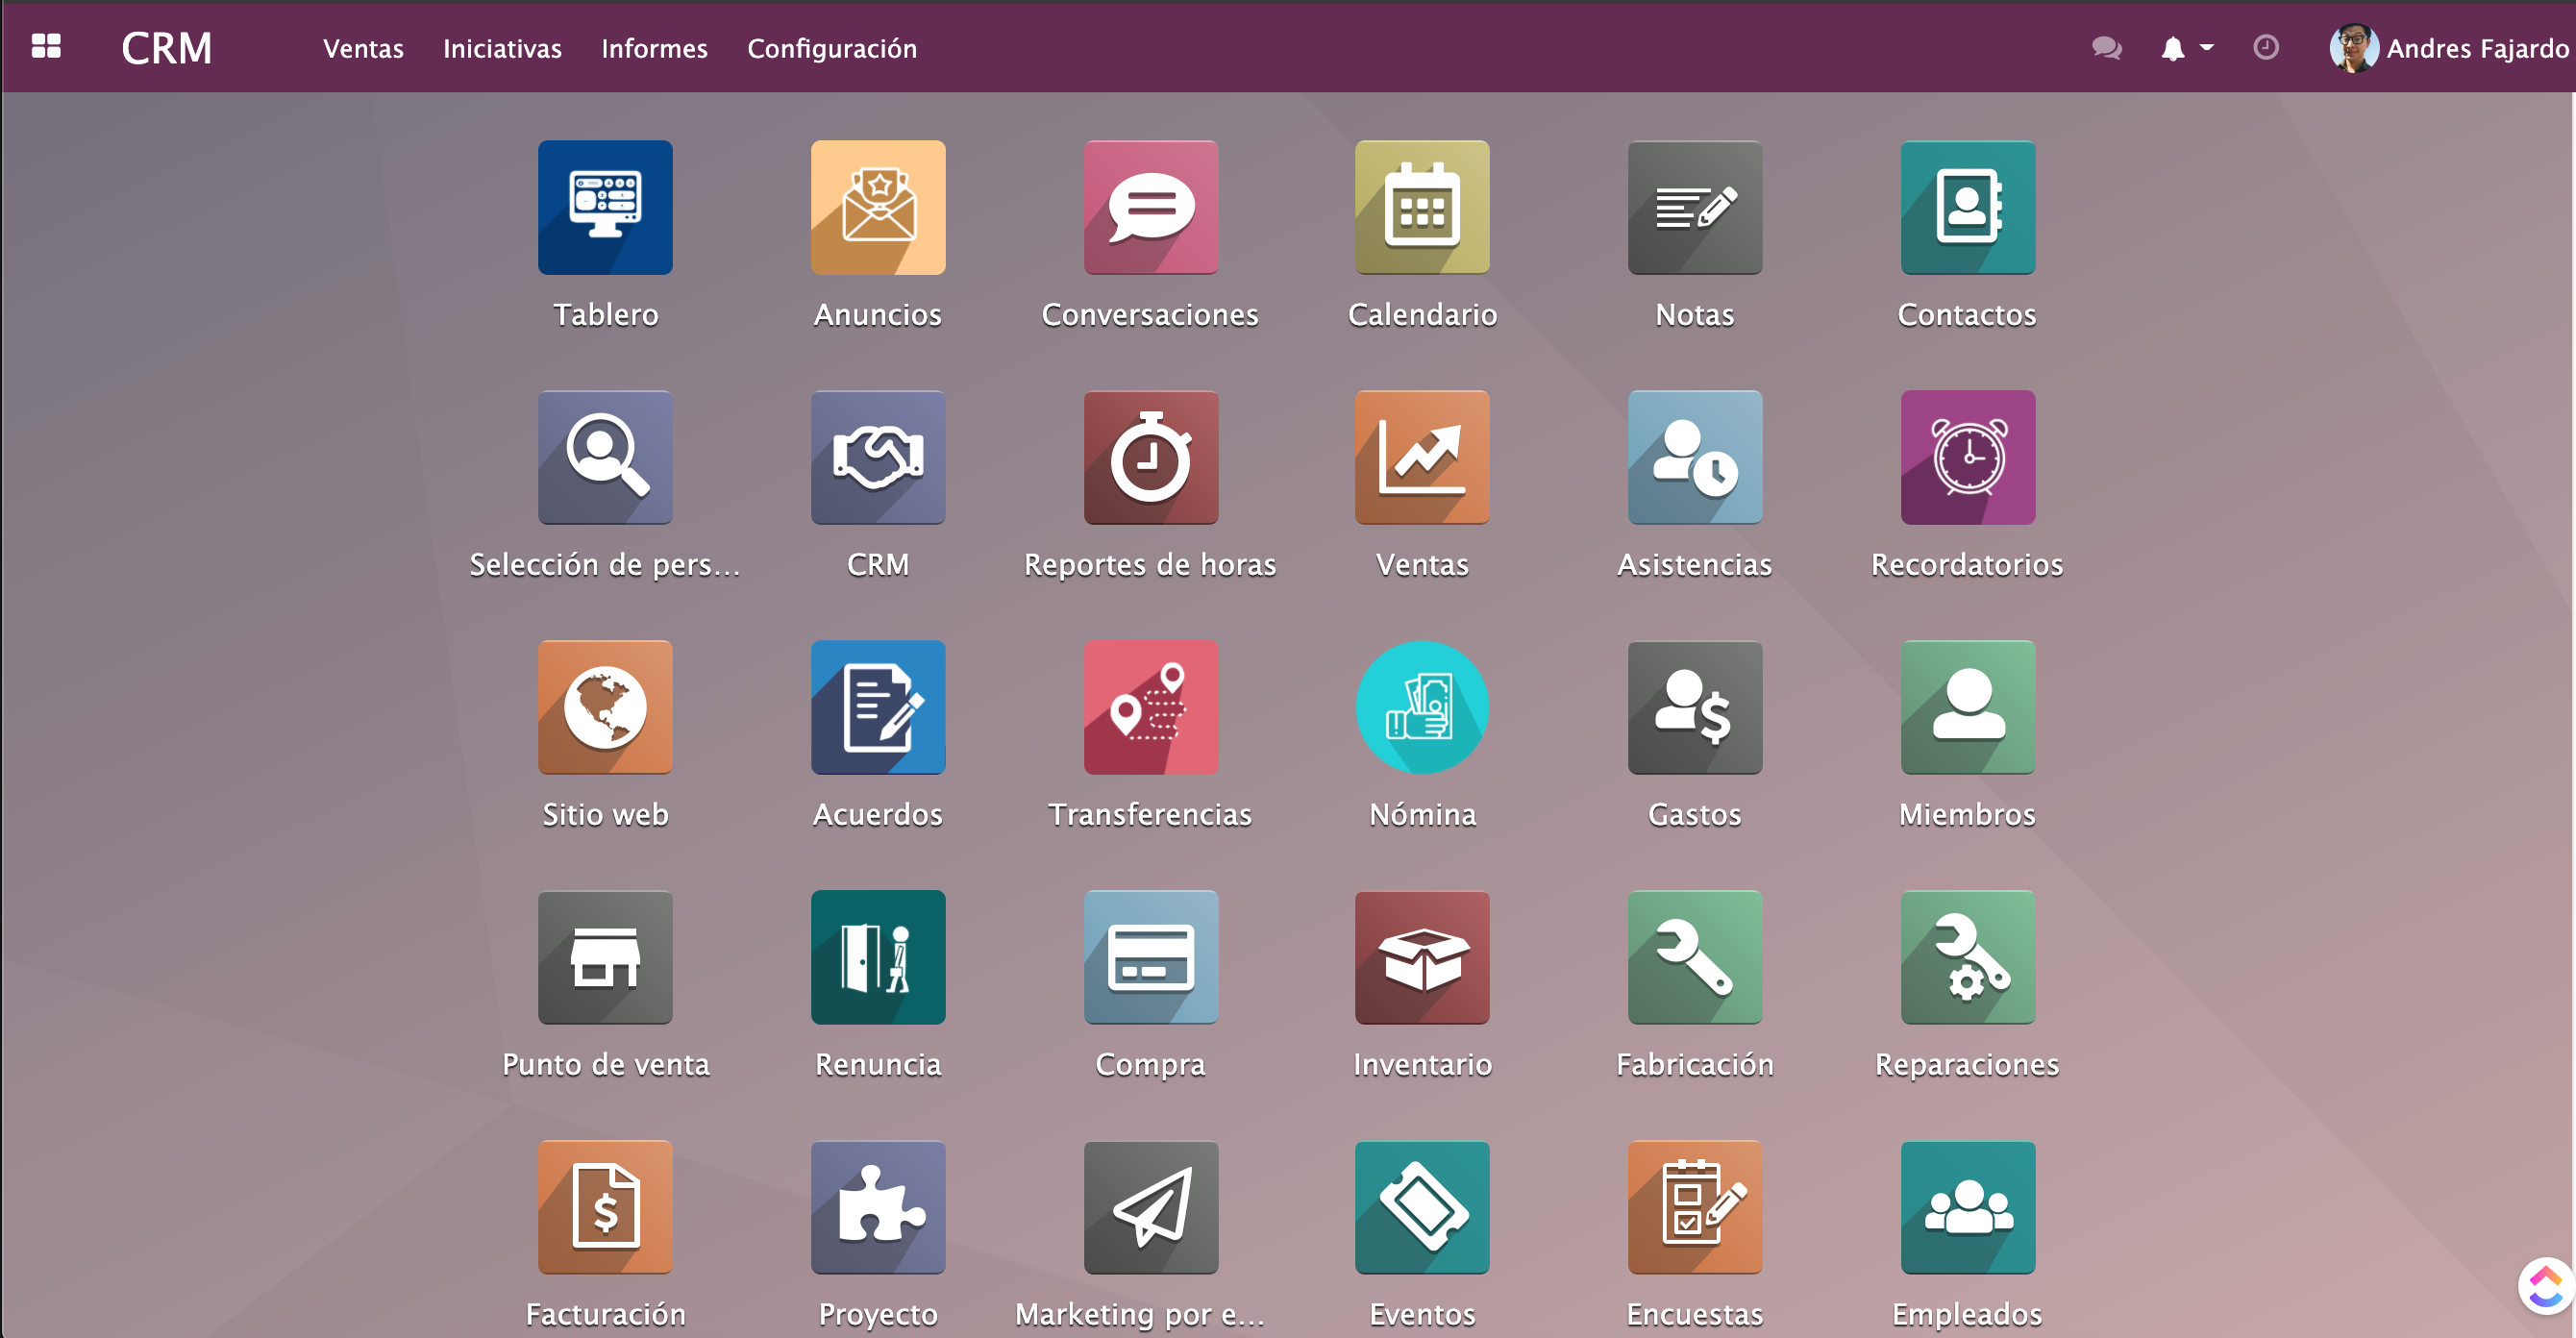
Task: Open the conversations chat icon in navbar
Action: 2107,48
